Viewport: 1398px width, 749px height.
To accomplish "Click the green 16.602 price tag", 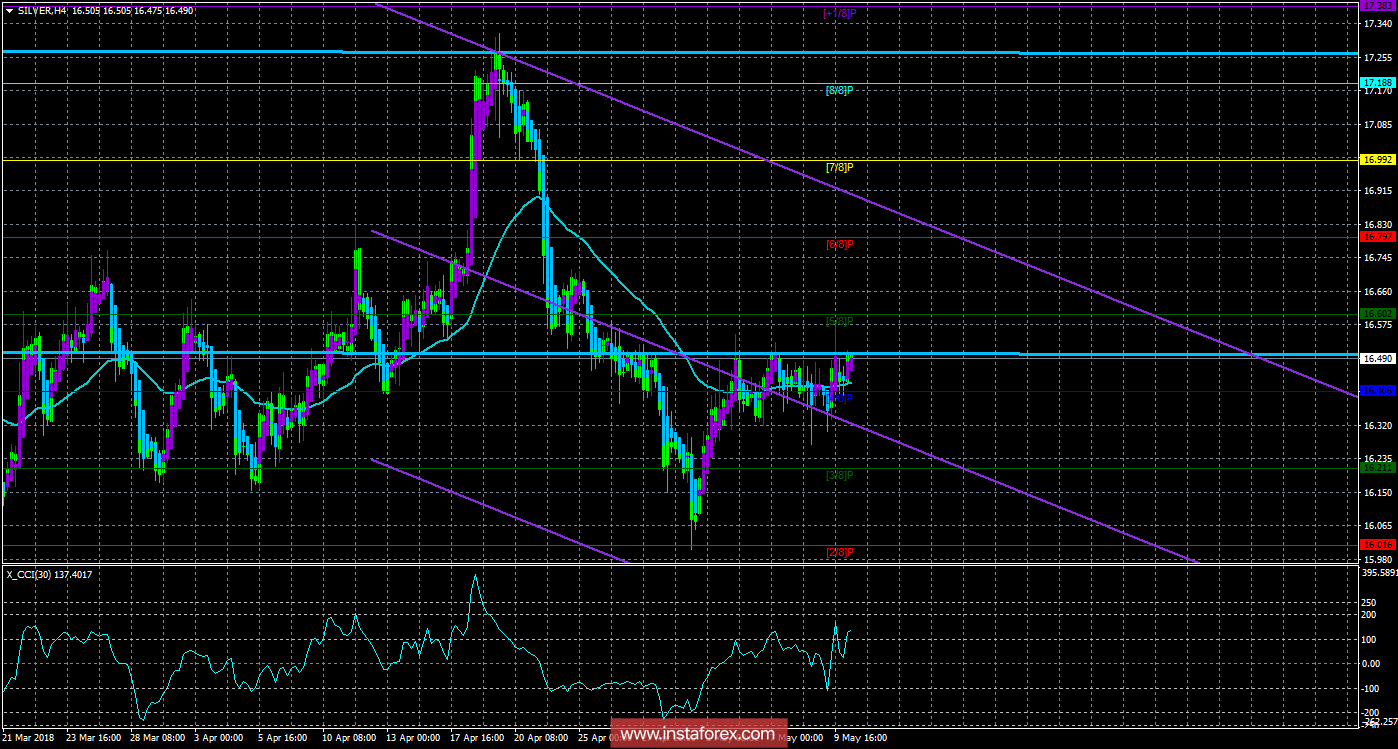I will point(1377,314).
